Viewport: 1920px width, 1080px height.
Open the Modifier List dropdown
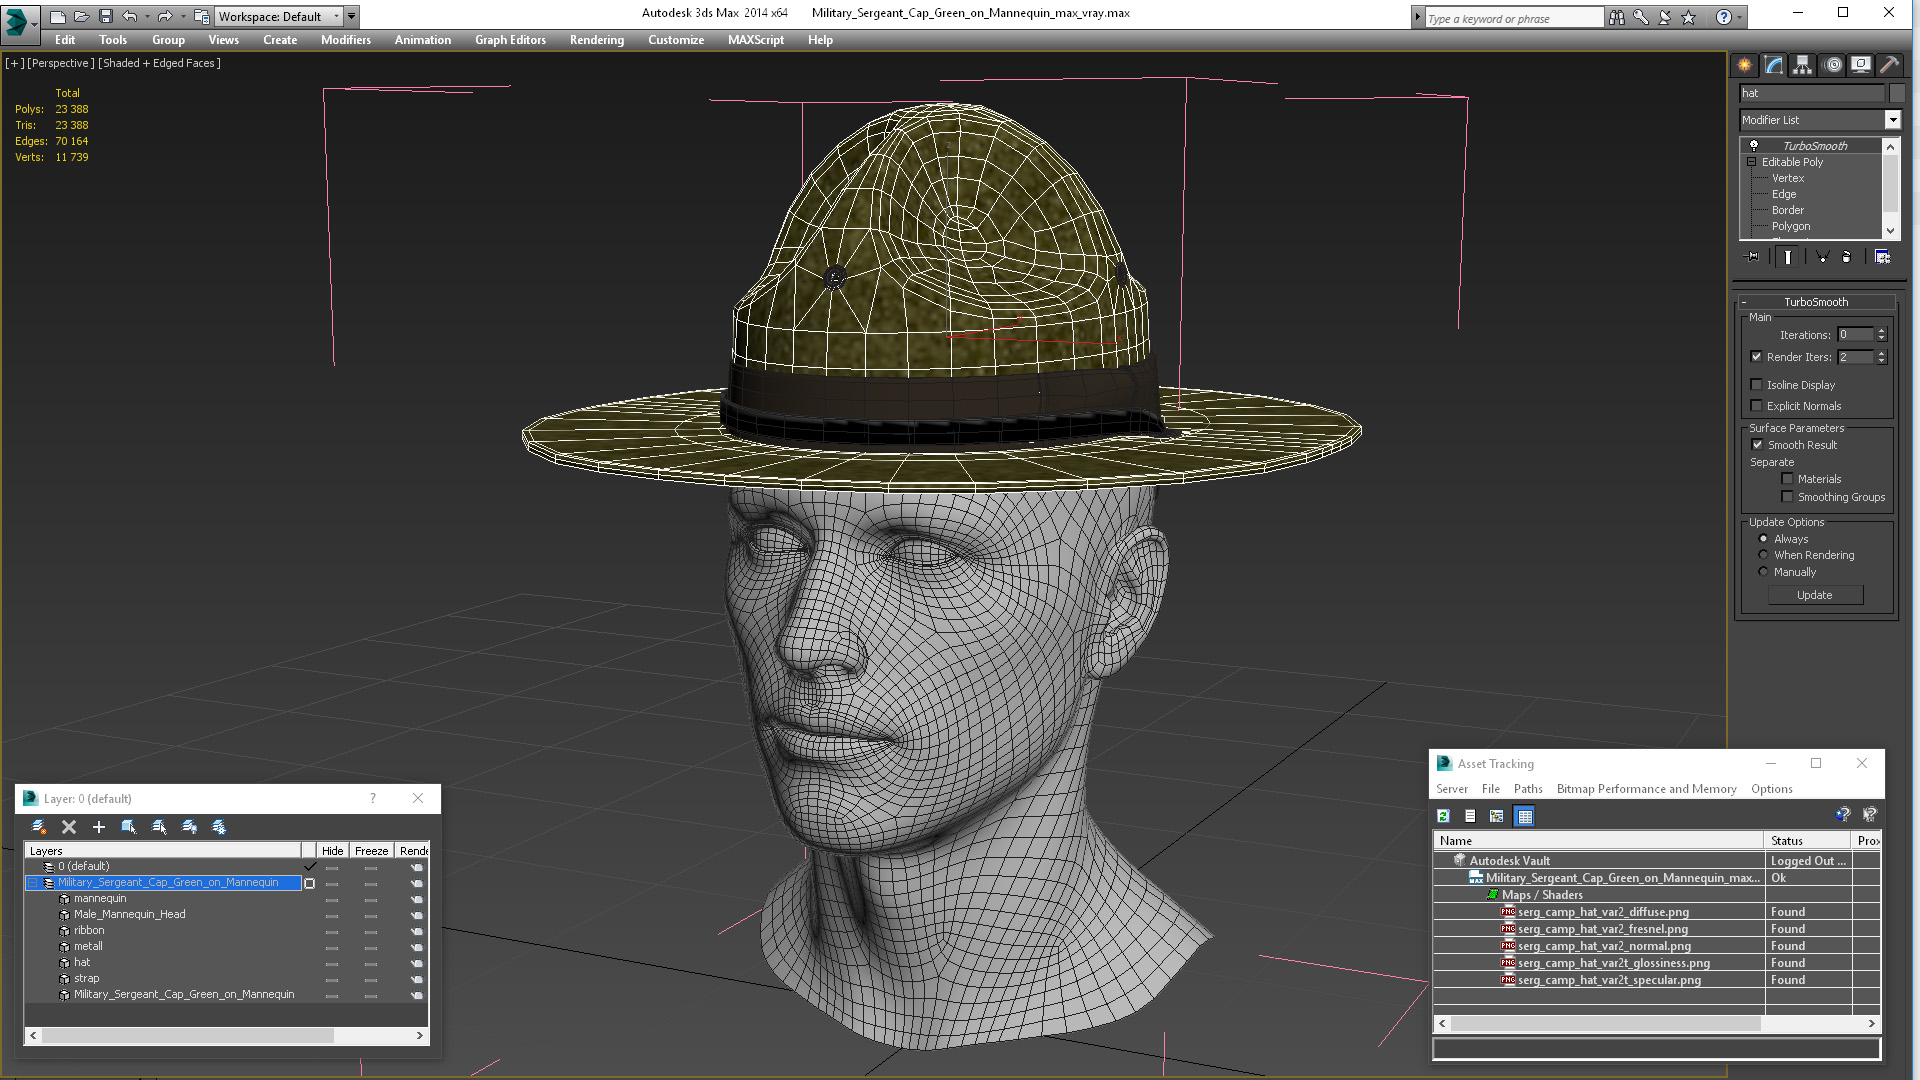1892,120
